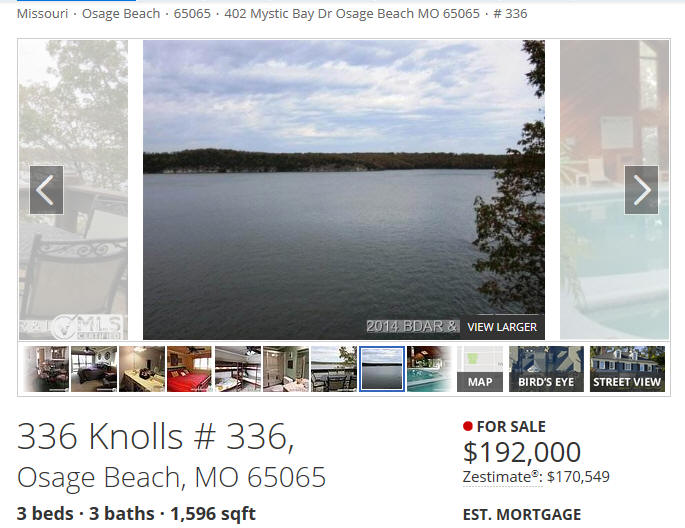Advance to next photo with right arrow
The image size is (685, 528).
coord(641,190)
